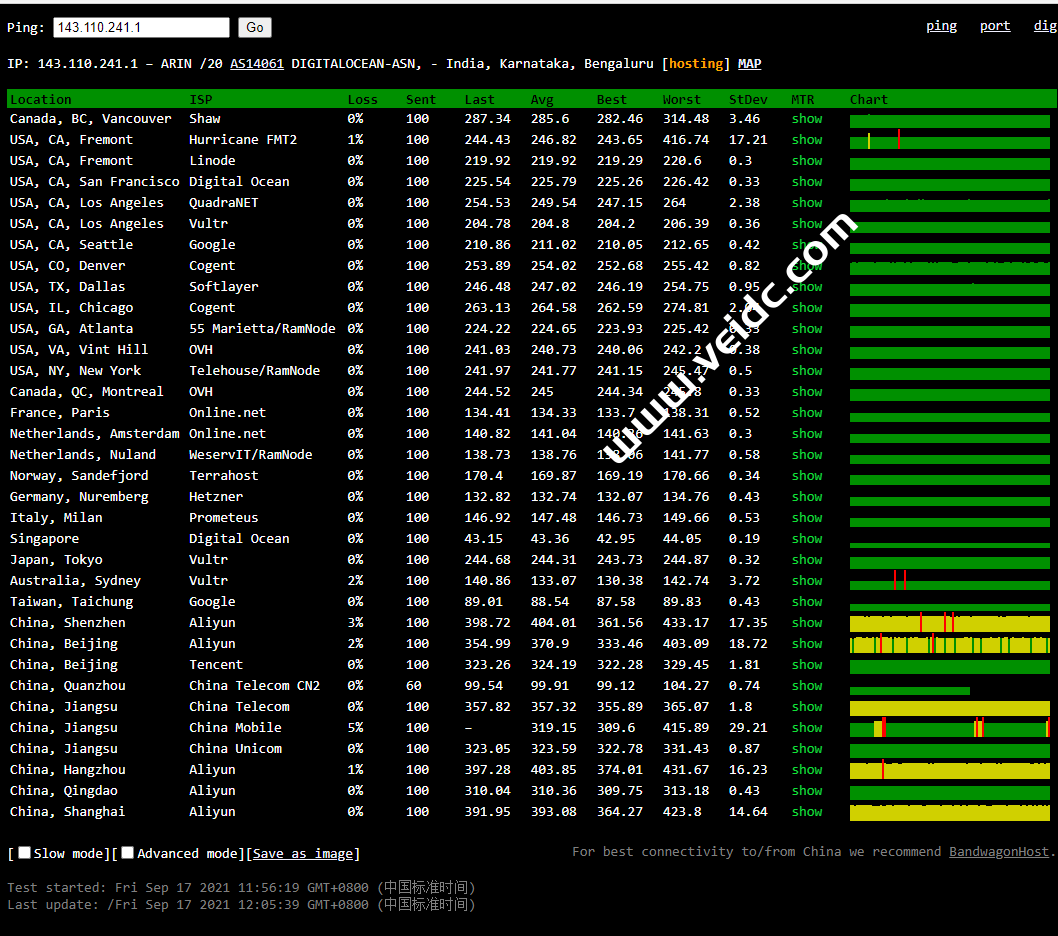Open the dig tool link at top right
This screenshot has width=1058, height=936.
[x=1044, y=26]
